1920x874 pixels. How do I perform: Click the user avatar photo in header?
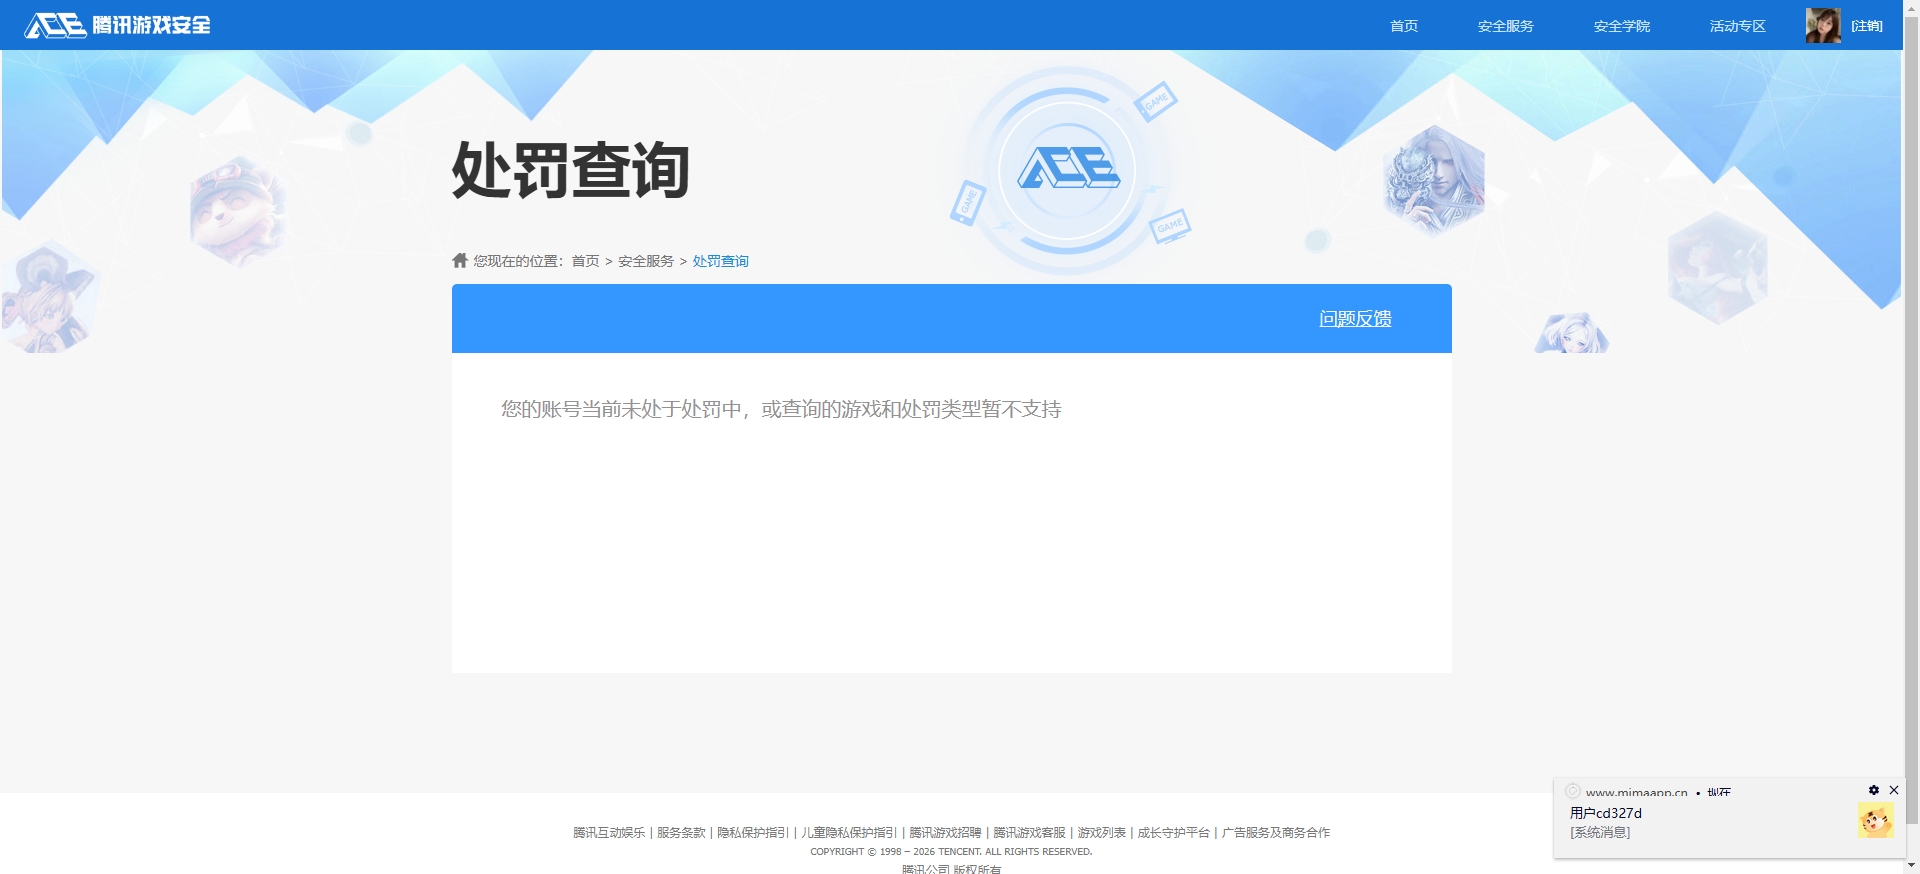[x=1823, y=25]
